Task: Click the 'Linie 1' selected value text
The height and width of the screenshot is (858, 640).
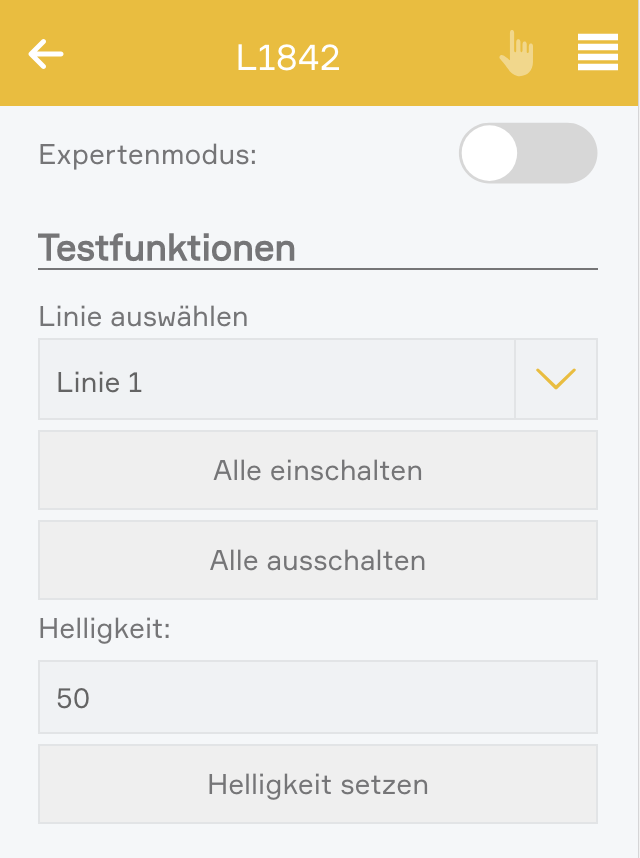Action: [x=100, y=382]
